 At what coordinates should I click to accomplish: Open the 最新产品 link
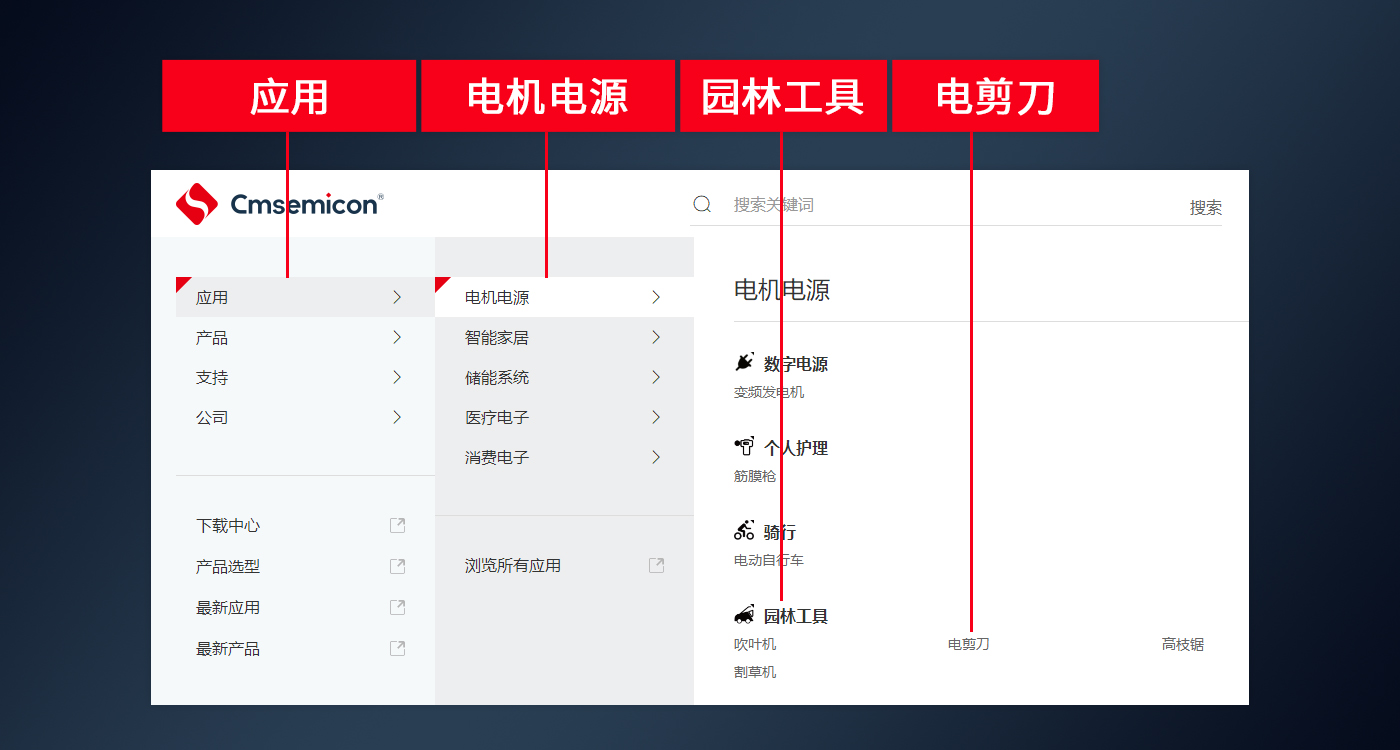click(228, 648)
